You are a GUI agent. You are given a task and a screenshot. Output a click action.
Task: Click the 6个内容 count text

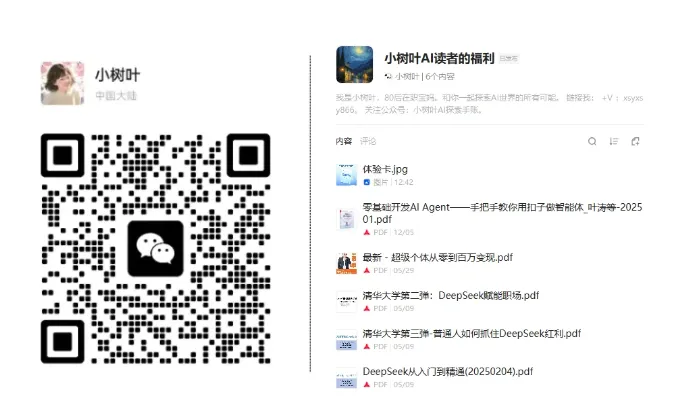440,76
